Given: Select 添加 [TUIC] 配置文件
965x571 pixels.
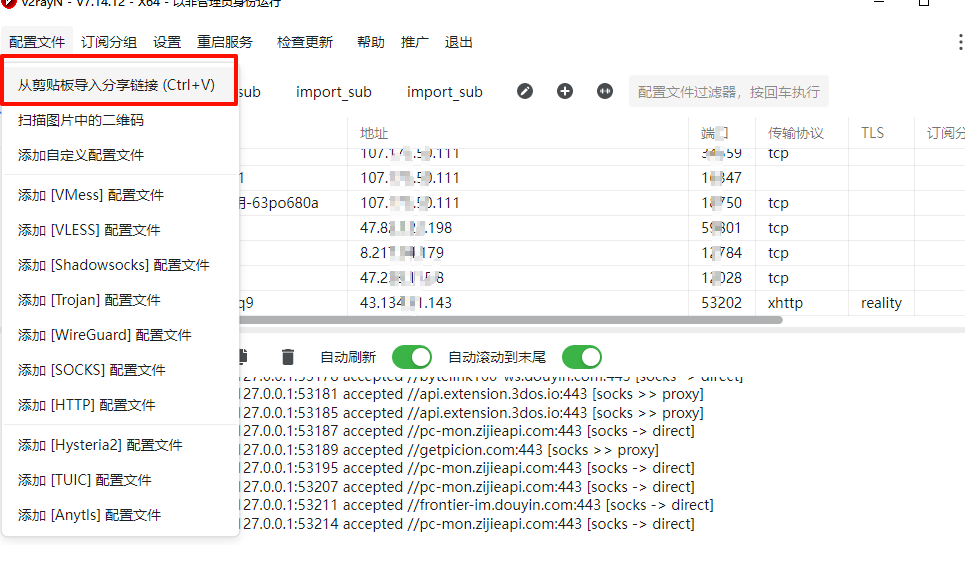Looking at the screenshot, I should point(120,480).
